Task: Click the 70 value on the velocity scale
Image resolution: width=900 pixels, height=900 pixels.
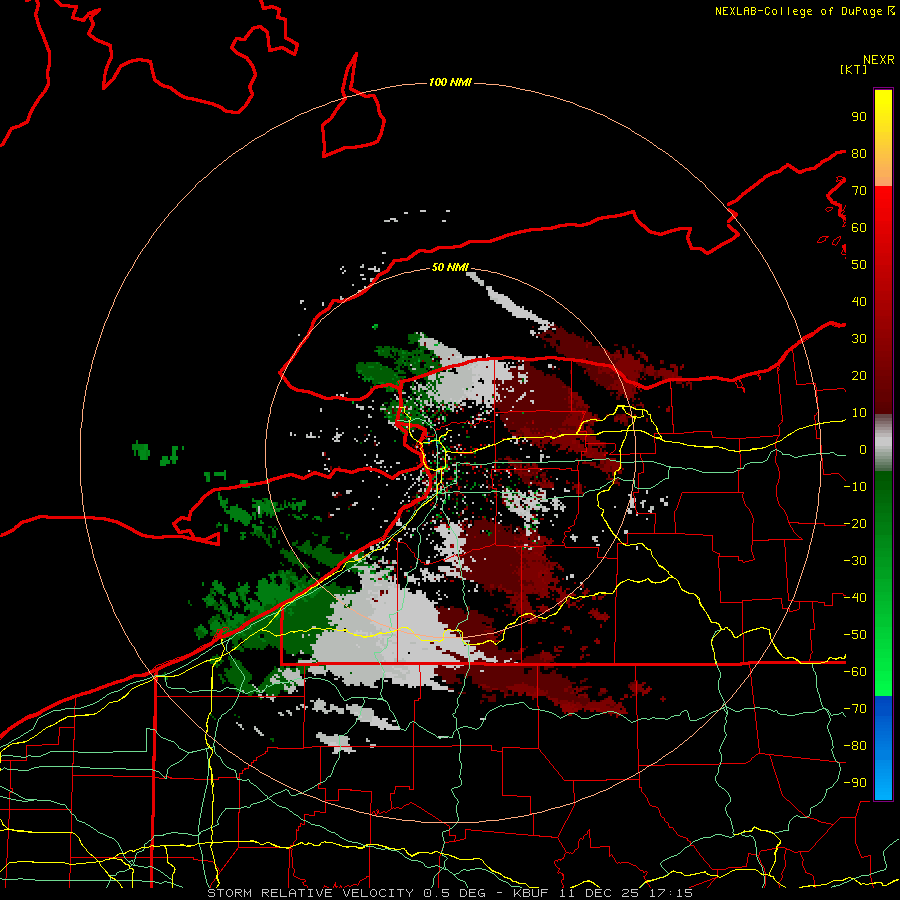Action: click(x=859, y=191)
